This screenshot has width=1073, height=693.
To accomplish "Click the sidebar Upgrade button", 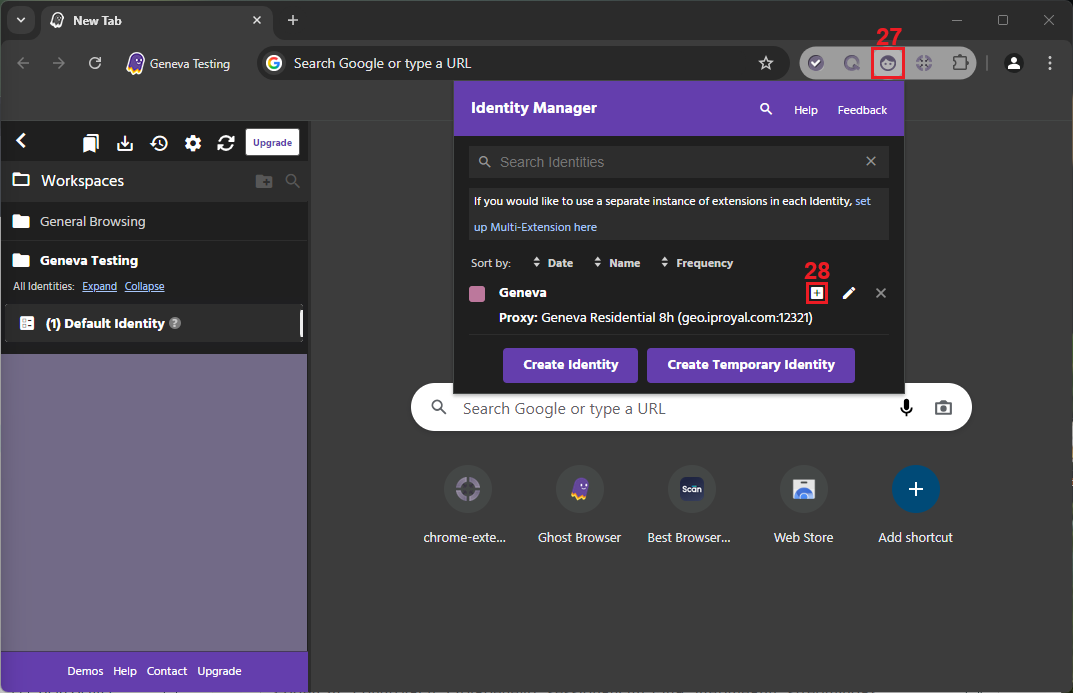I will pos(272,142).
